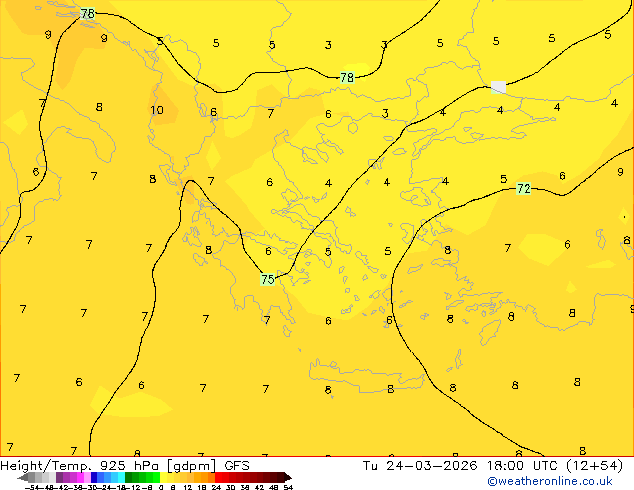Pick the dark blue swatch in color legend
The image size is (634, 490).
click(94, 477)
